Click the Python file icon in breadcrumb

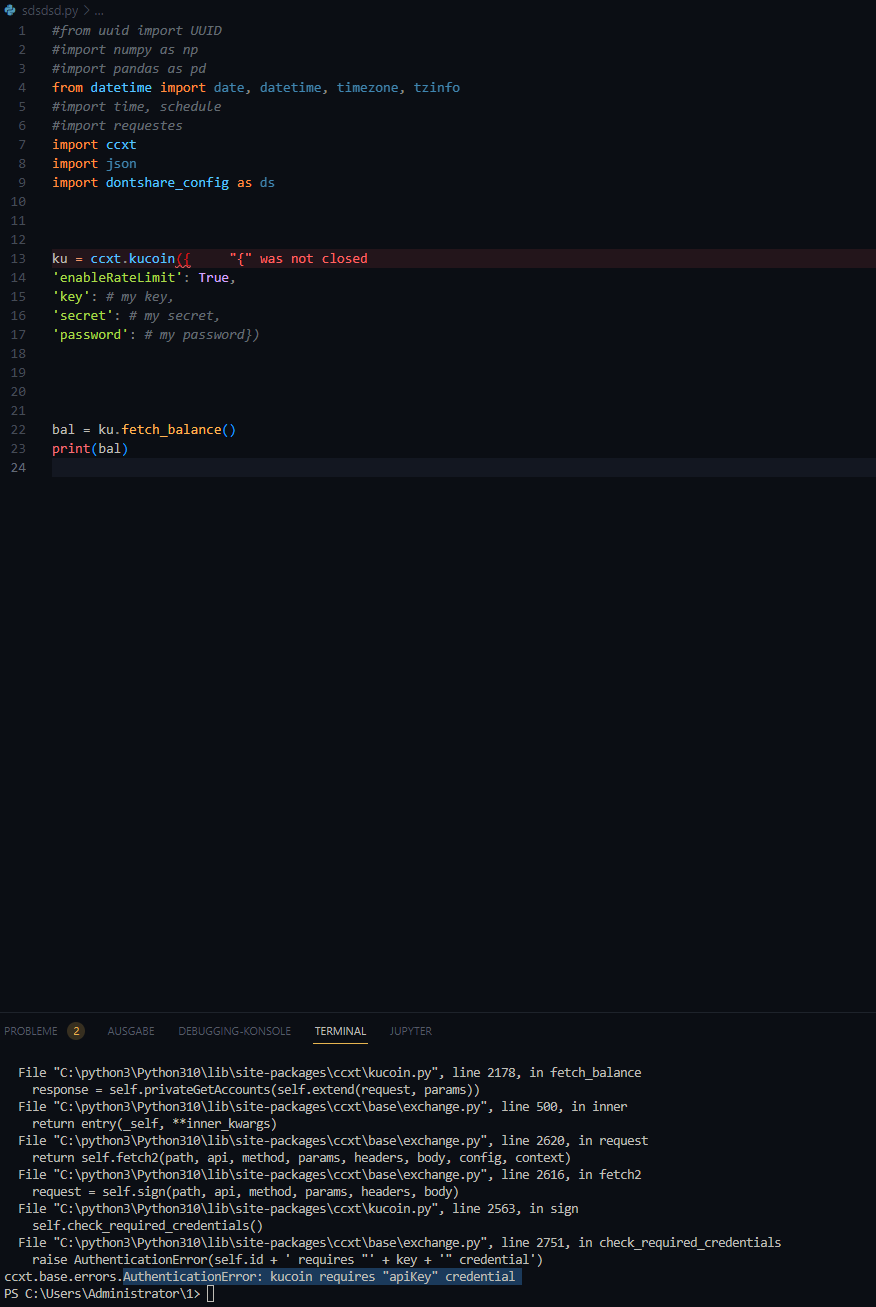click(10, 10)
